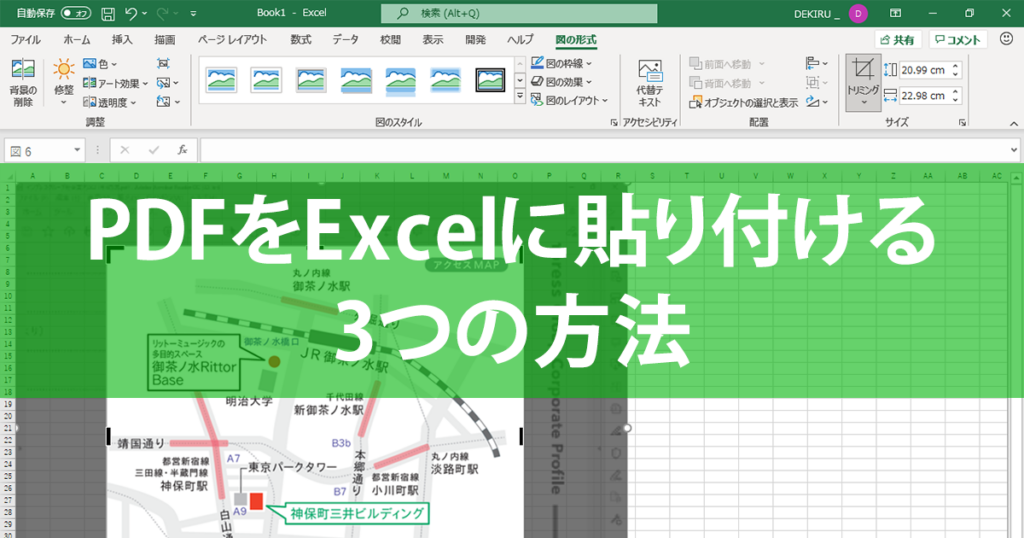Open the 挿入 ribbon tab
Screen dimensions: 1024x538
121,40
